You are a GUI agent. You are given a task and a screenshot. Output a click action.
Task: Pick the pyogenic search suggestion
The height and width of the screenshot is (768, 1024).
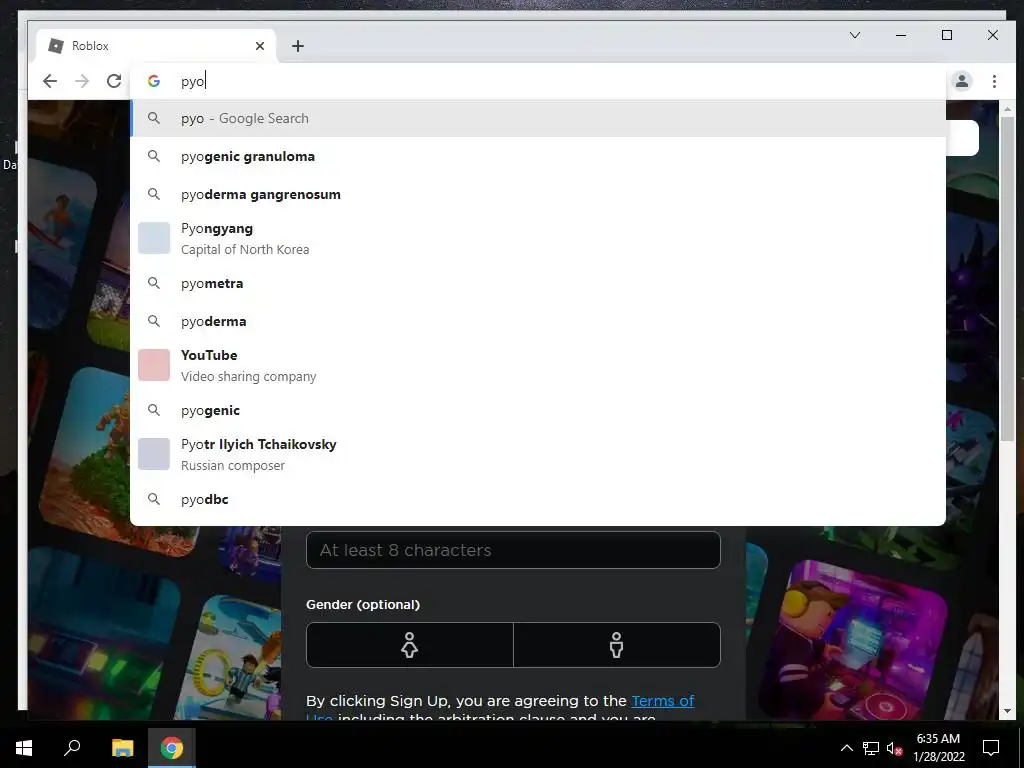pyautogui.click(x=538, y=410)
